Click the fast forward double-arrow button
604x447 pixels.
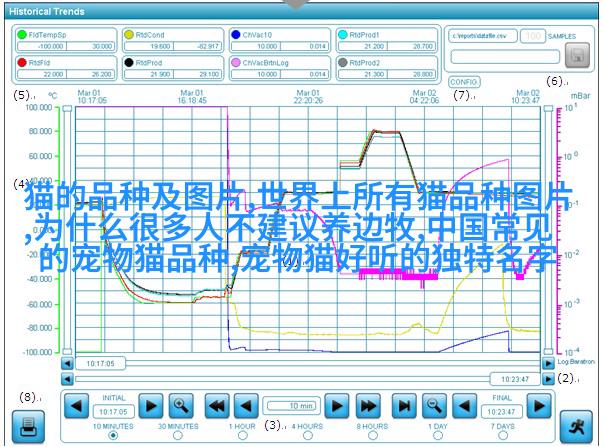[x=368, y=405]
